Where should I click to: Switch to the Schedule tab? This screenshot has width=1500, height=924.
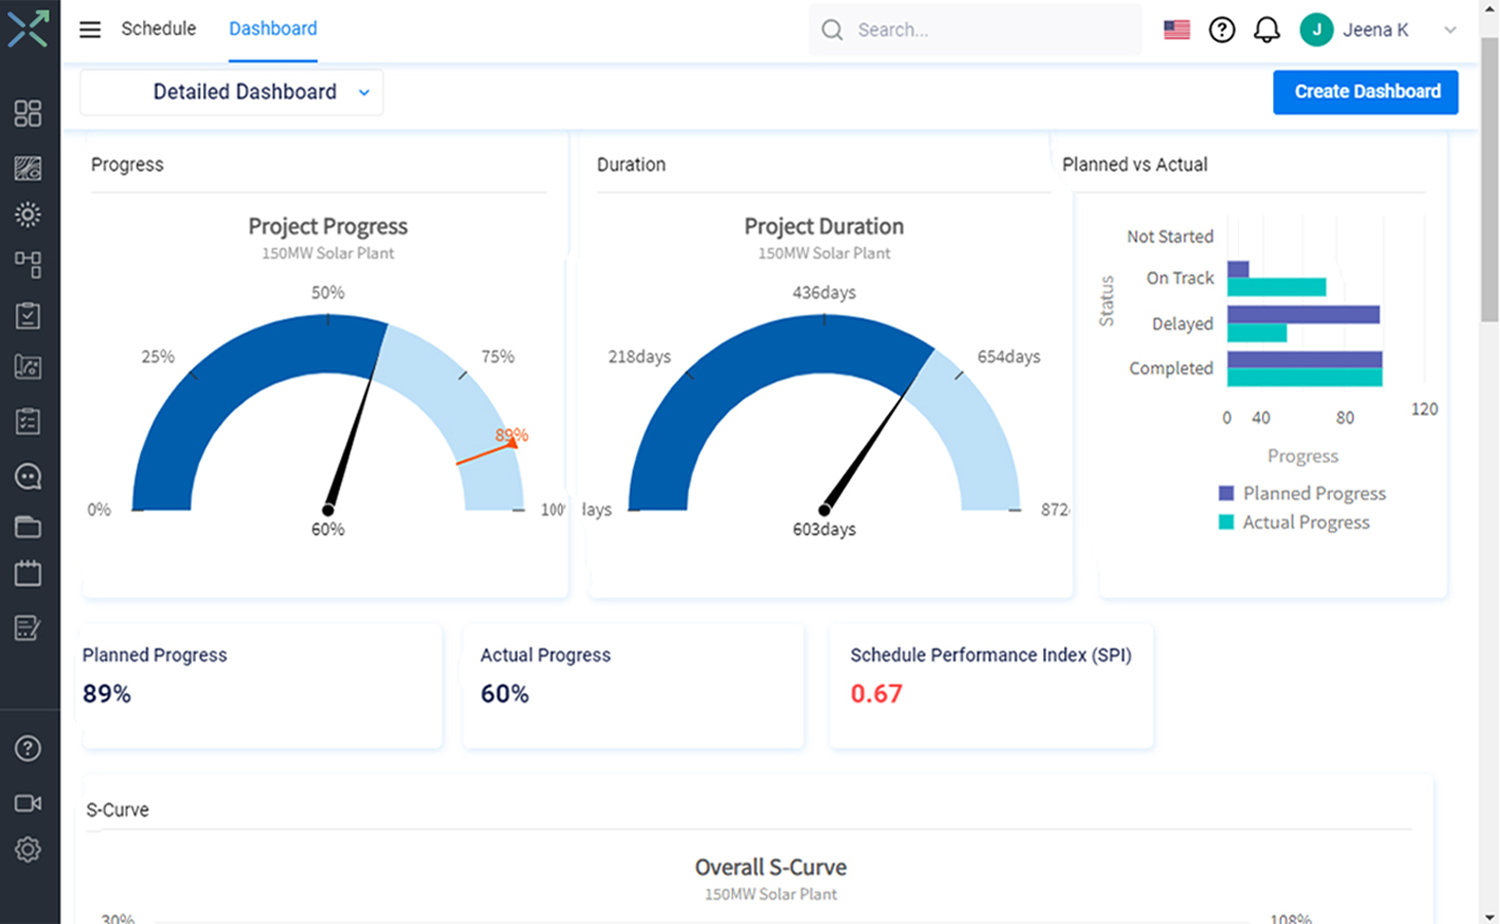click(x=158, y=29)
